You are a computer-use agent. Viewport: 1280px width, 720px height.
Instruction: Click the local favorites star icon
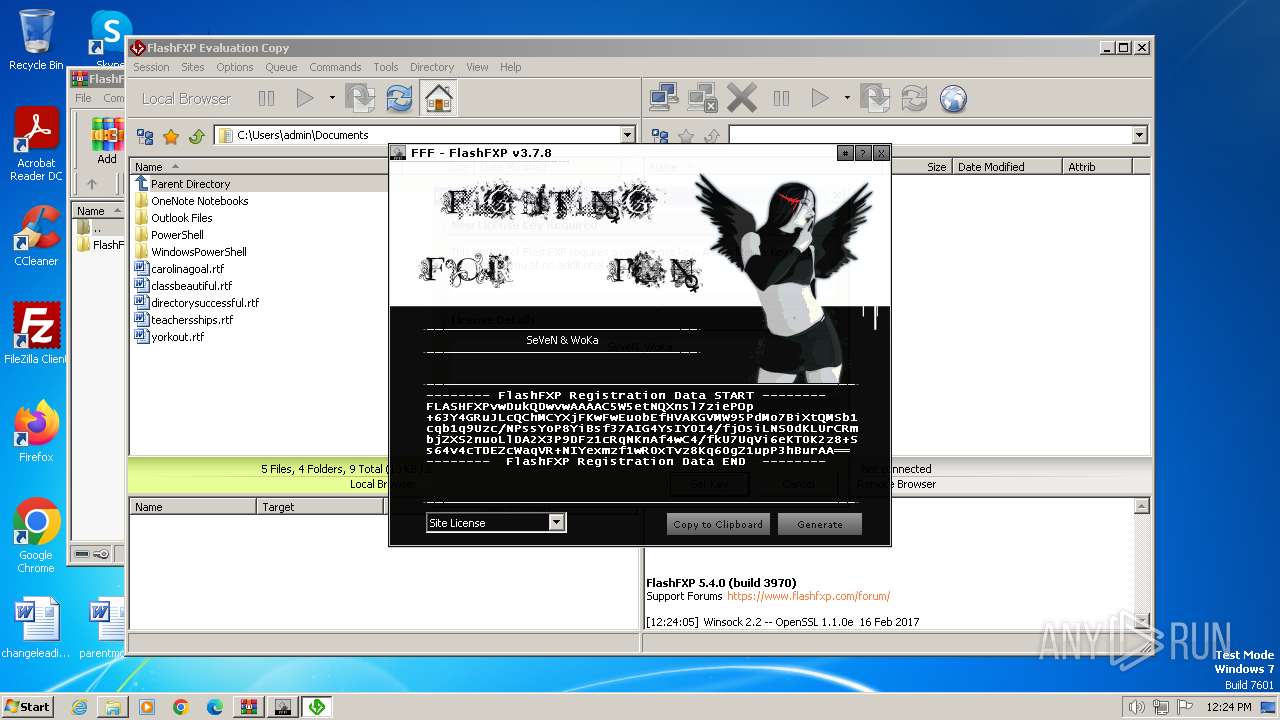click(171, 136)
